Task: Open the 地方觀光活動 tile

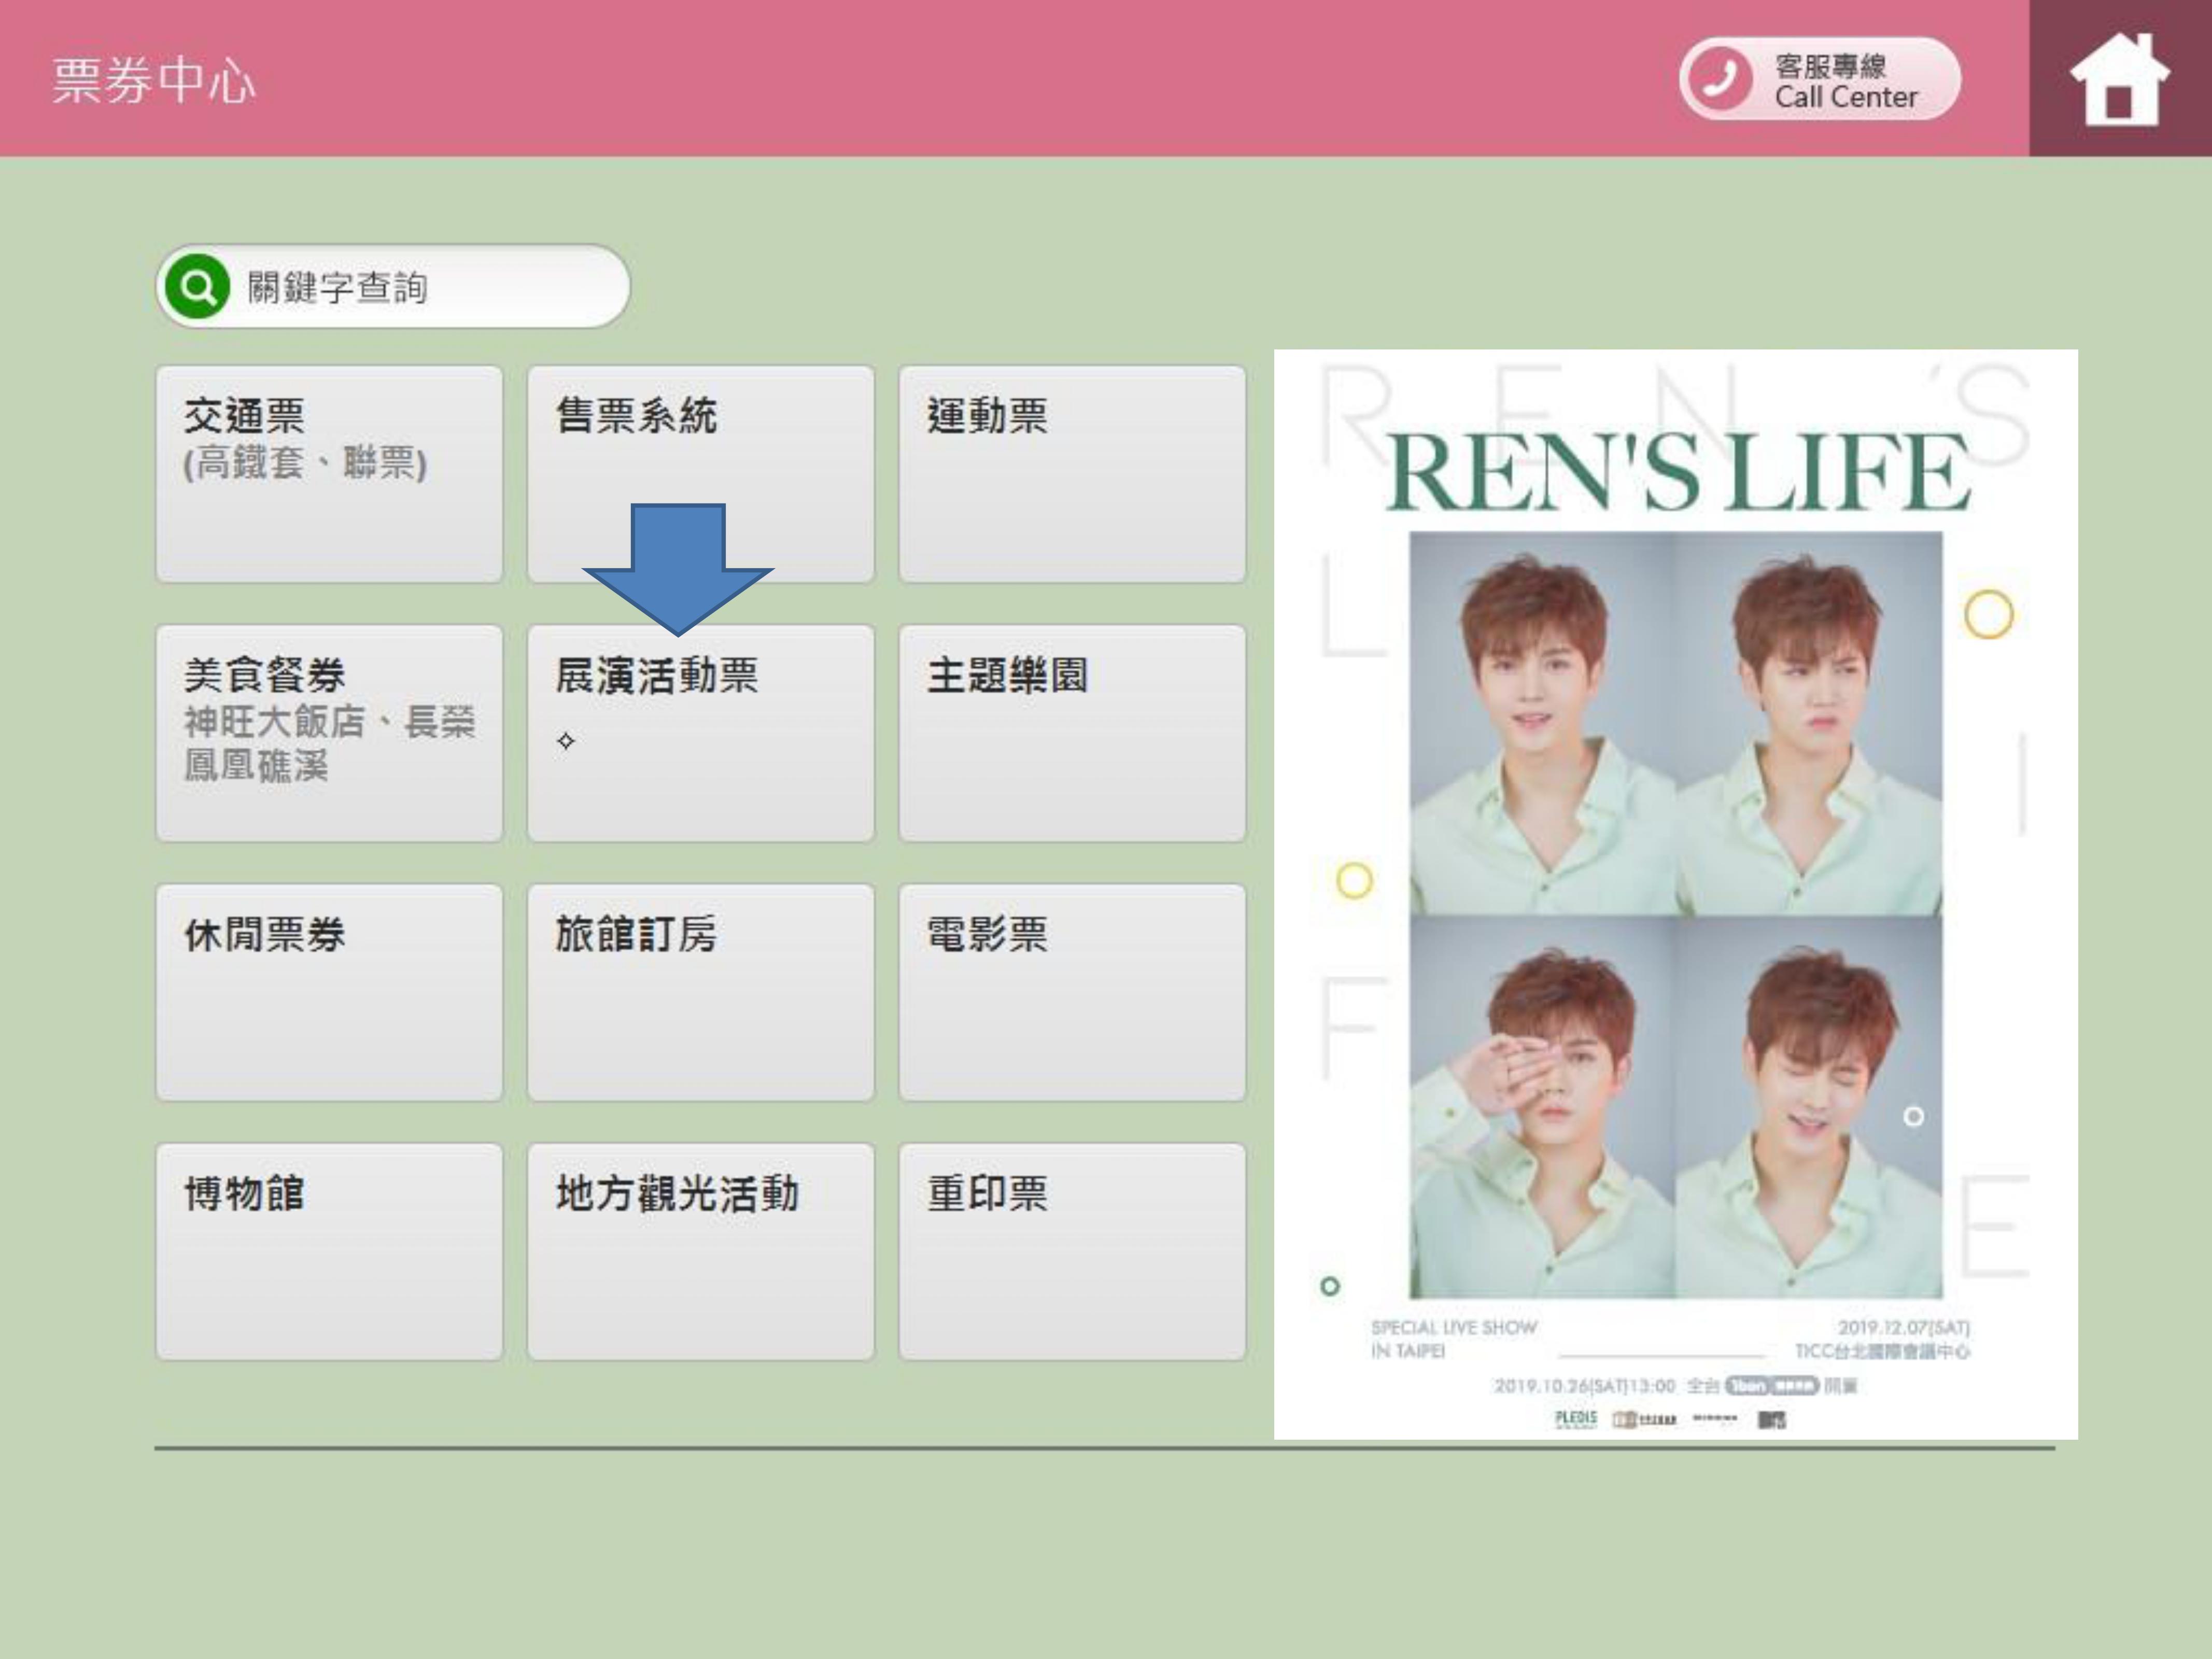Action: coord(701,1252)
